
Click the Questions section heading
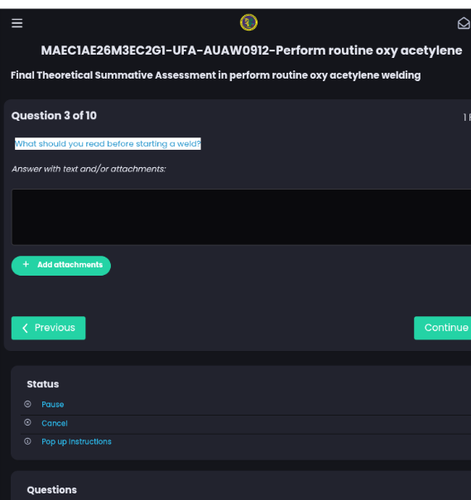click(52, 490)
